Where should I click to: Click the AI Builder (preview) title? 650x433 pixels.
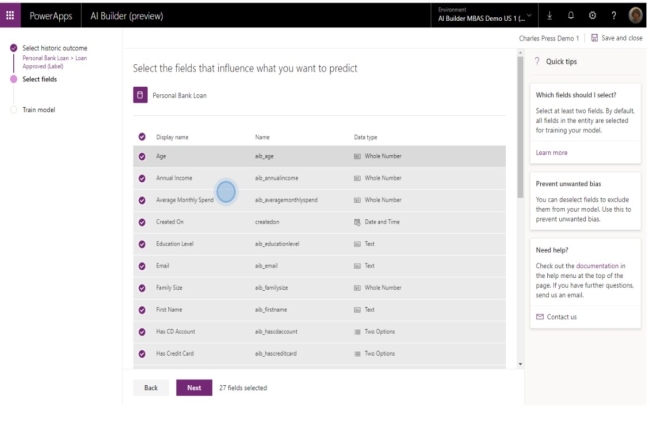tap(127, 16)
